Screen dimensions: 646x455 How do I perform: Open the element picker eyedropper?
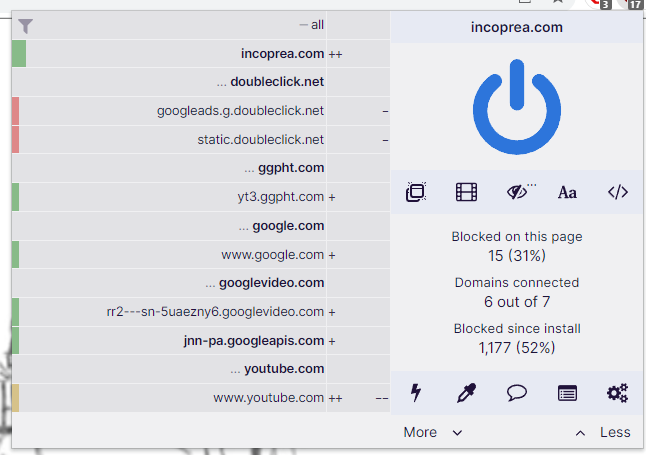tap(466, 392)
